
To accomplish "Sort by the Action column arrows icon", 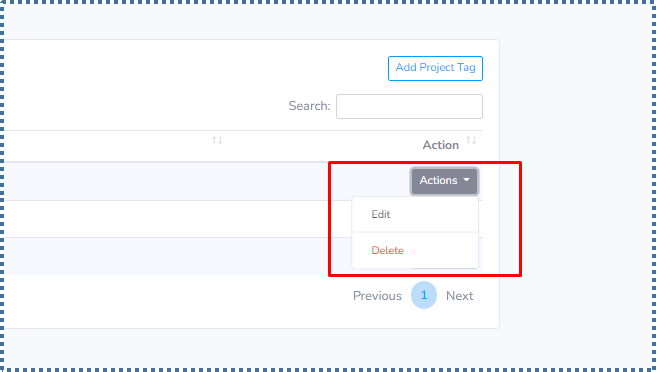I will click(471, 140).
